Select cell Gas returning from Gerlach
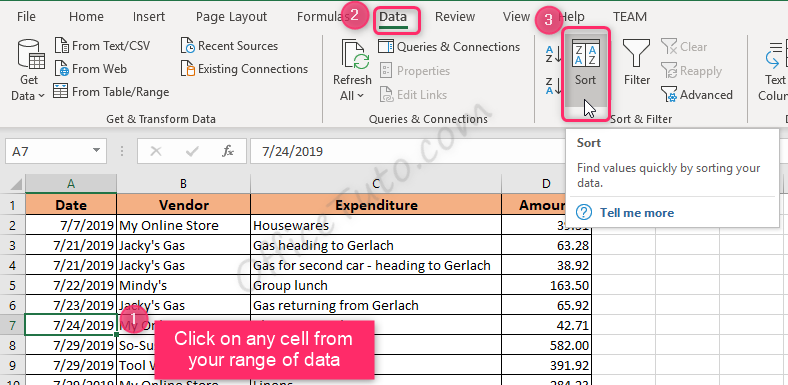Viewport: 788px width, 385px height. [376, 305]
